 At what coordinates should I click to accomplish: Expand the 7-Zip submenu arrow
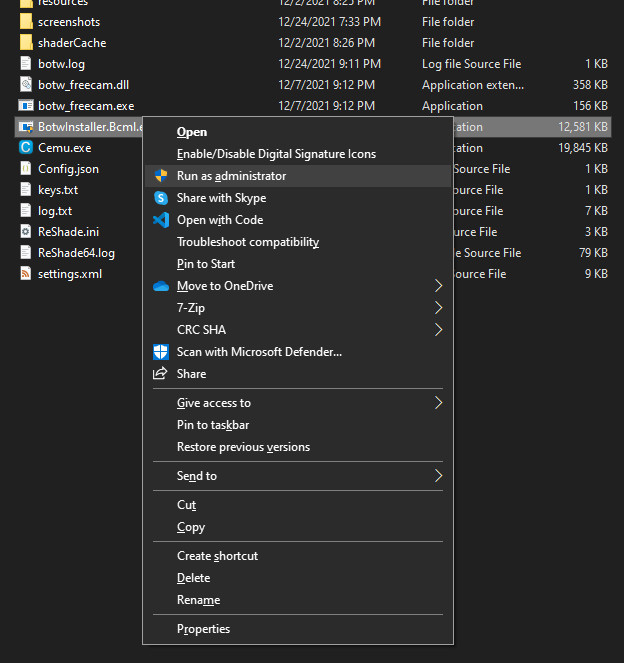(438, 308)
